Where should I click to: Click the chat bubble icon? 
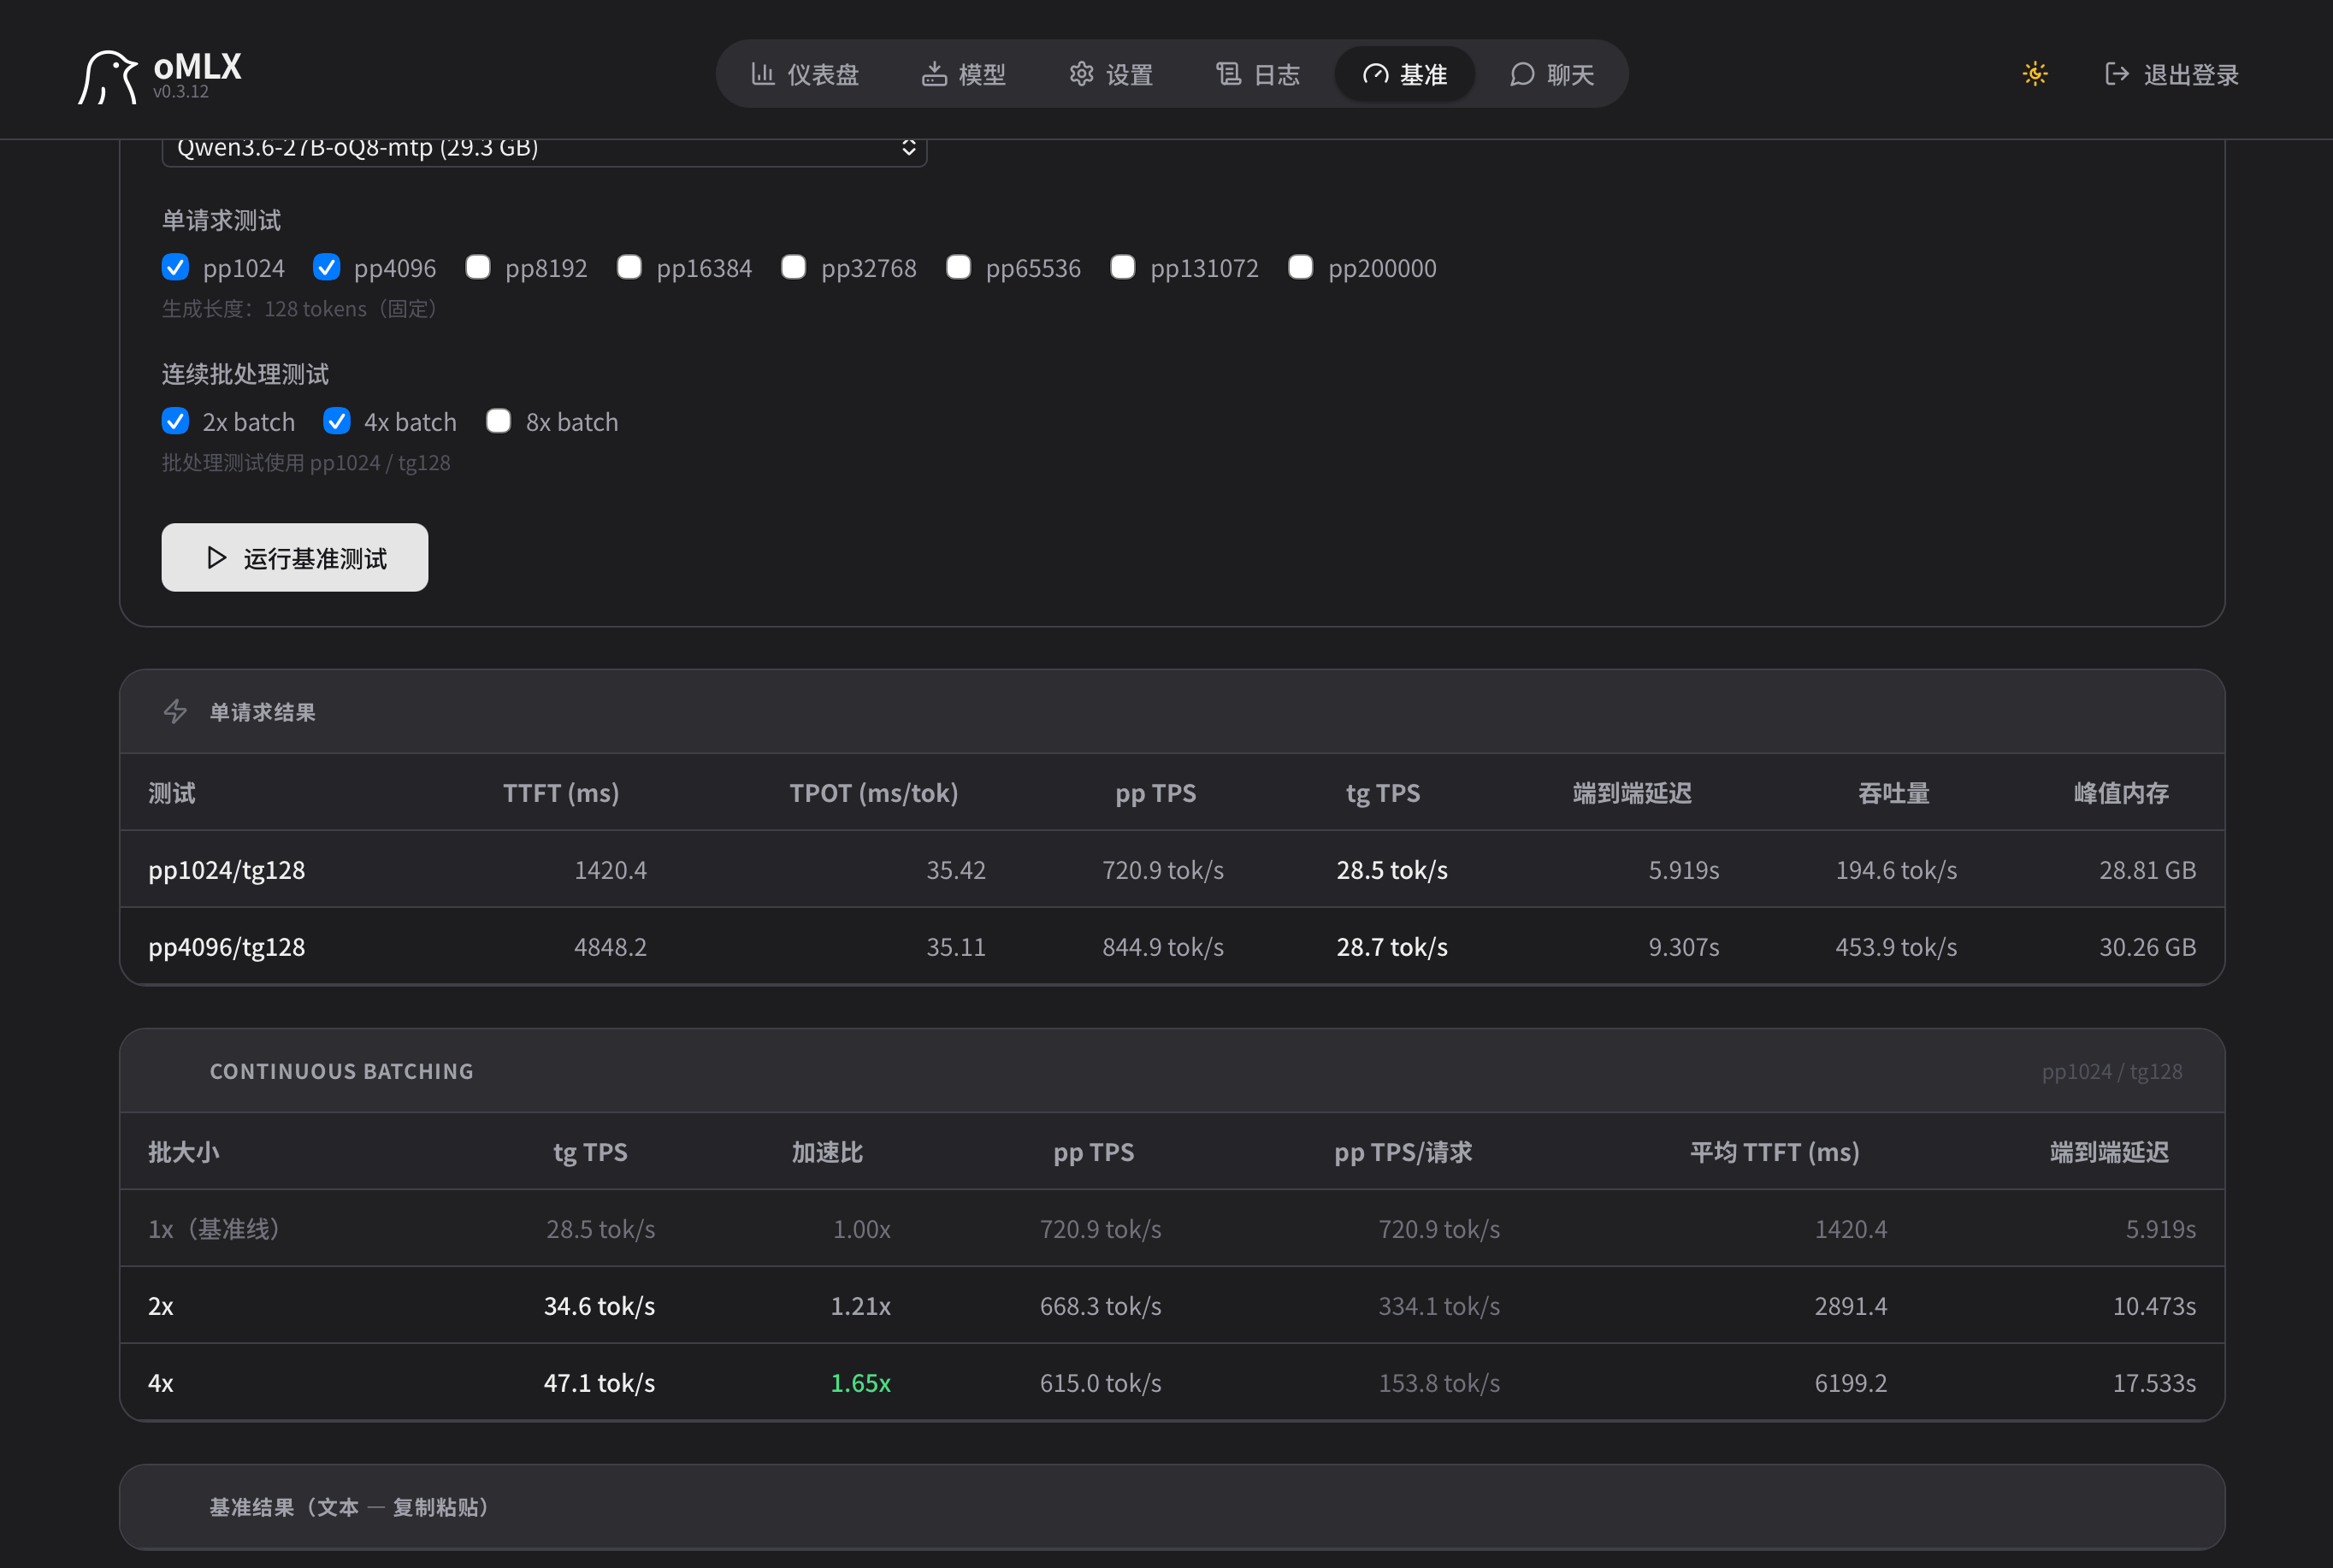point(1522,74)
